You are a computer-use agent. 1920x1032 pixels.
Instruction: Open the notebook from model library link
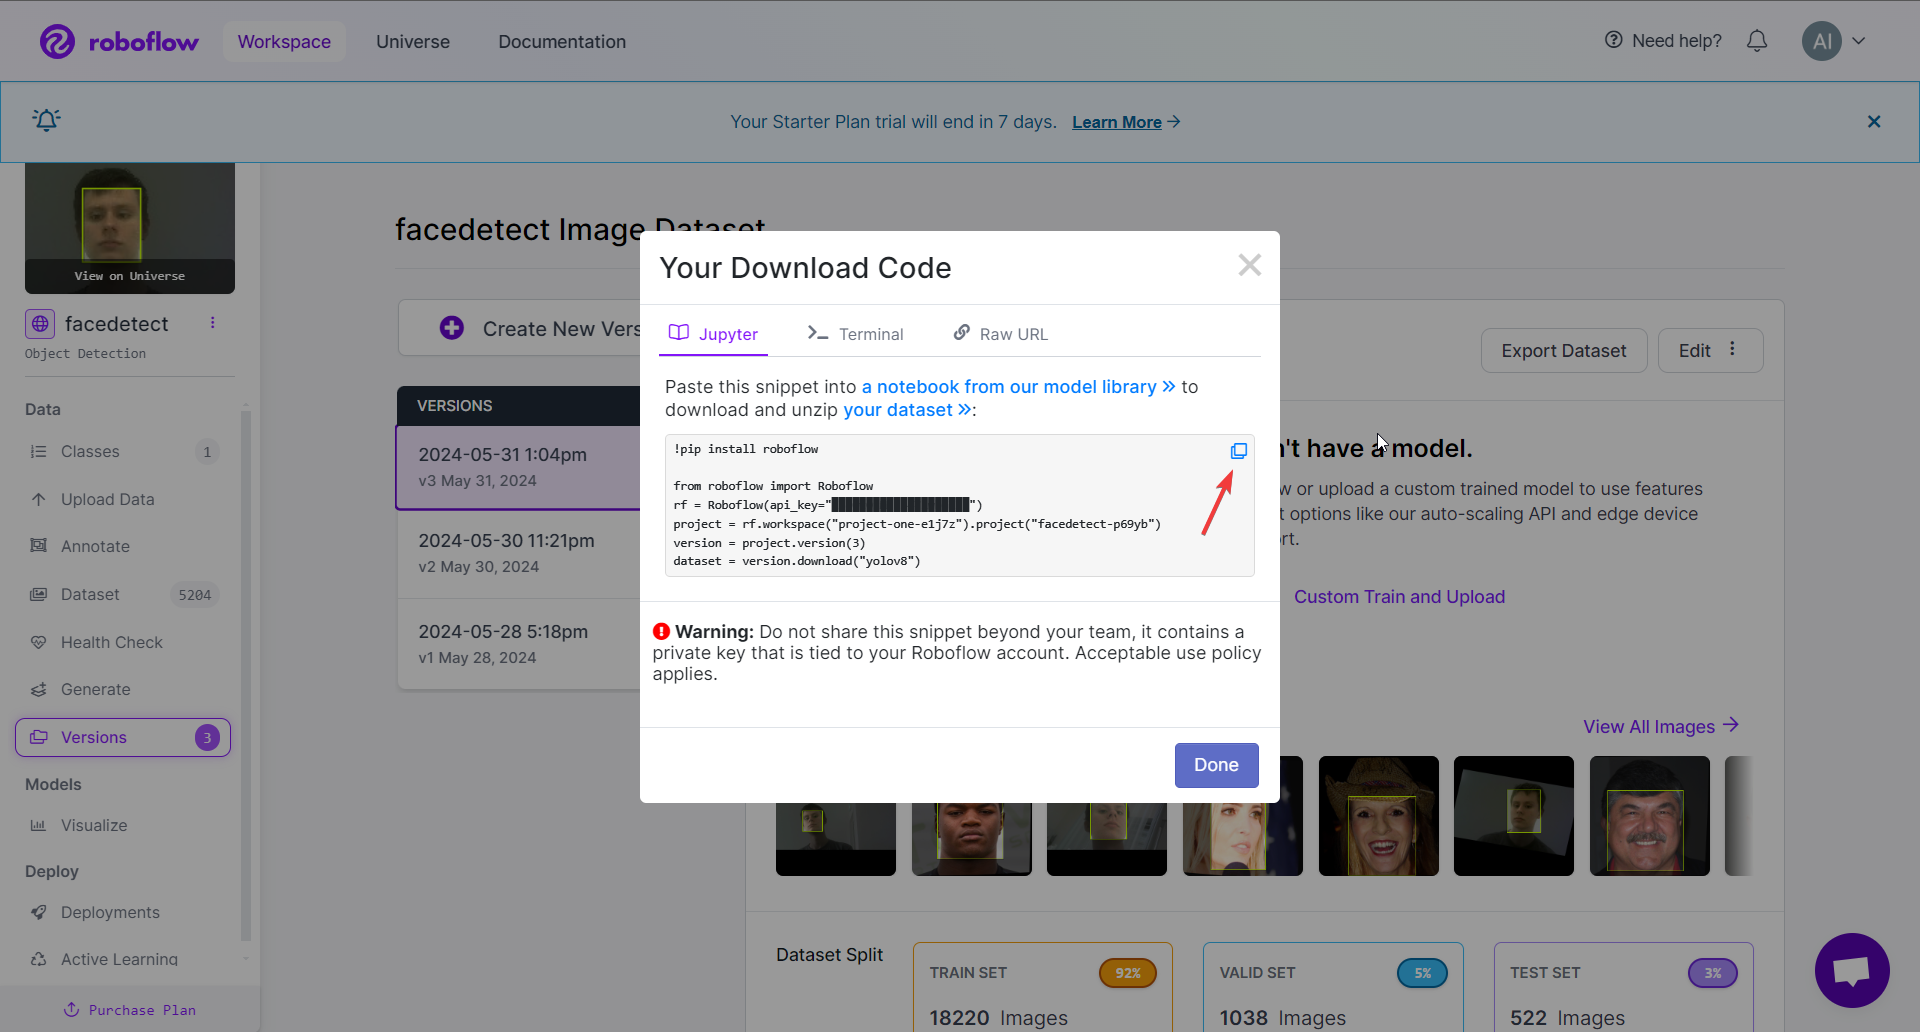(1018, 387)
